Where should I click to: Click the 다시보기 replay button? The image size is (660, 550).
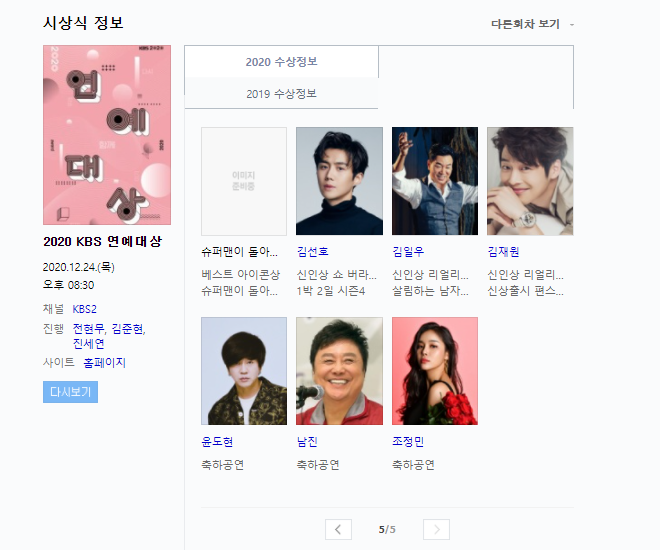70,392
